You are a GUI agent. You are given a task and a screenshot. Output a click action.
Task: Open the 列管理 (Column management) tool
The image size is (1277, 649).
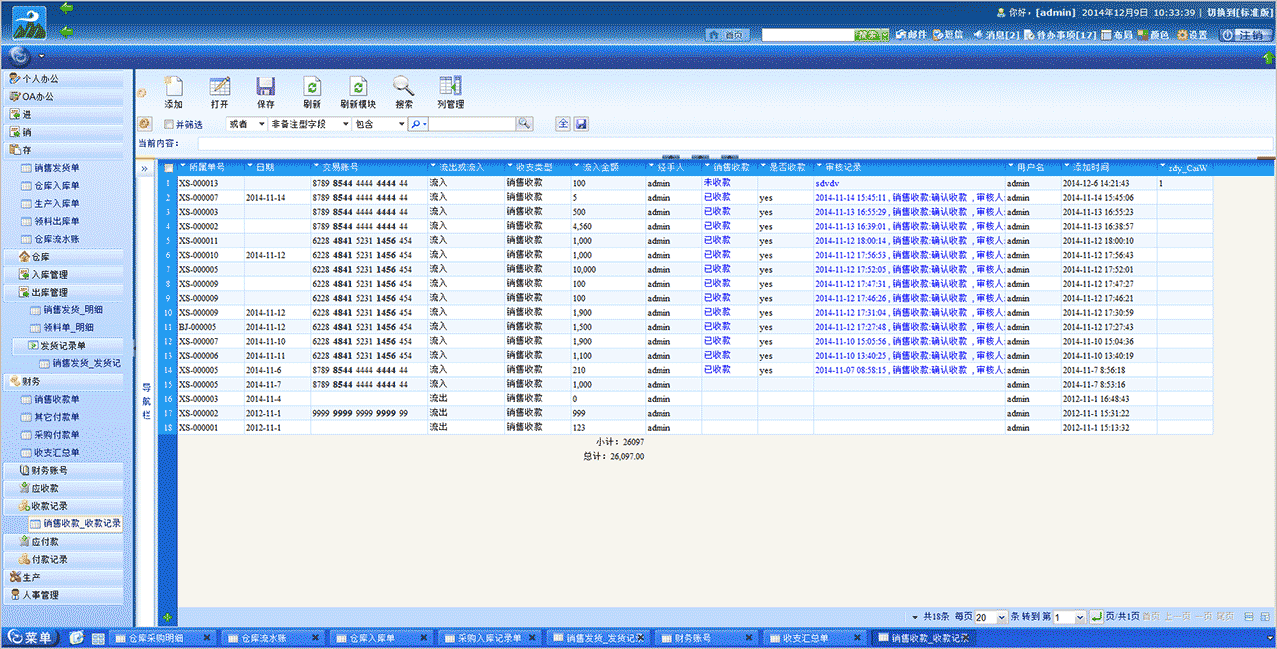click(x=450, y=86)
